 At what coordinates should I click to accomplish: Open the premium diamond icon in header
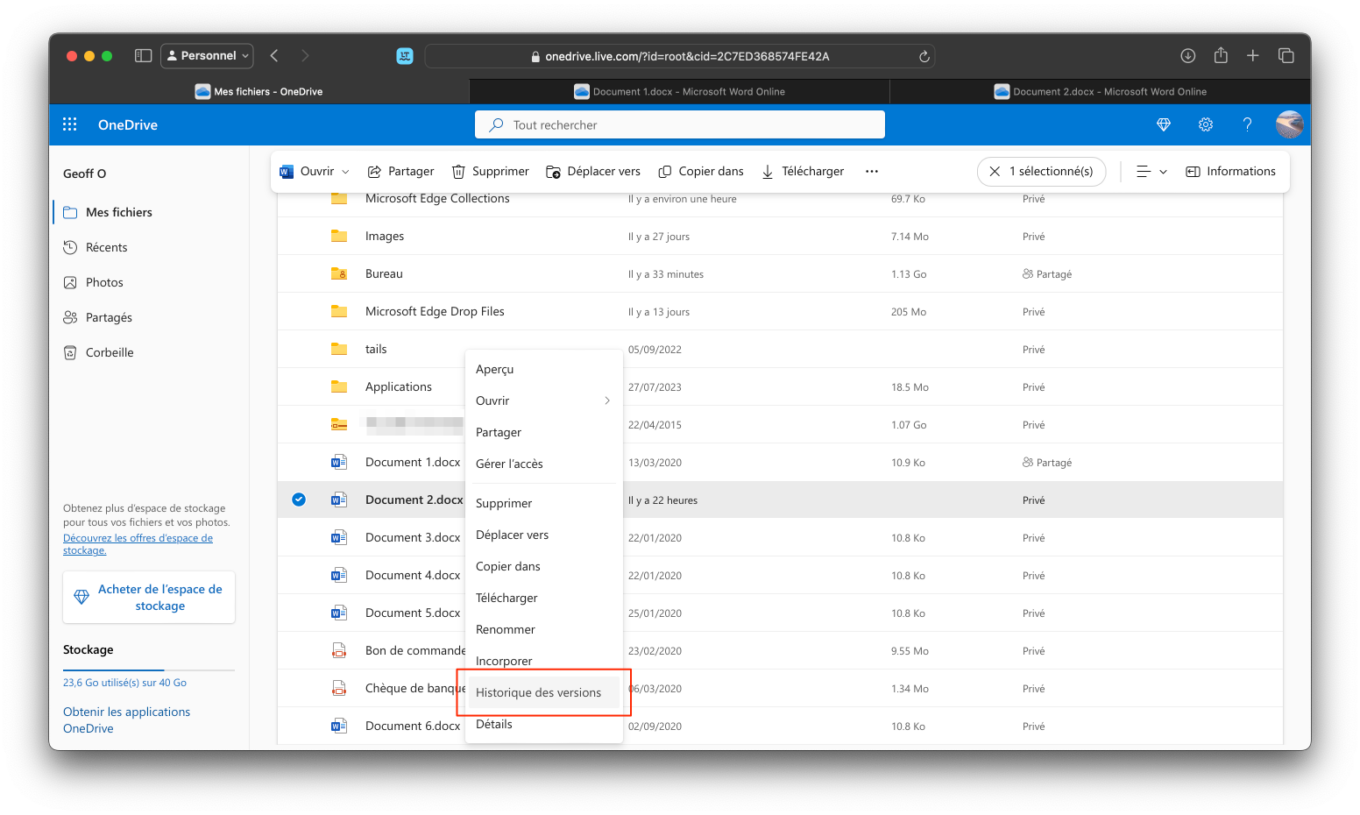[x=1163, y=125]
